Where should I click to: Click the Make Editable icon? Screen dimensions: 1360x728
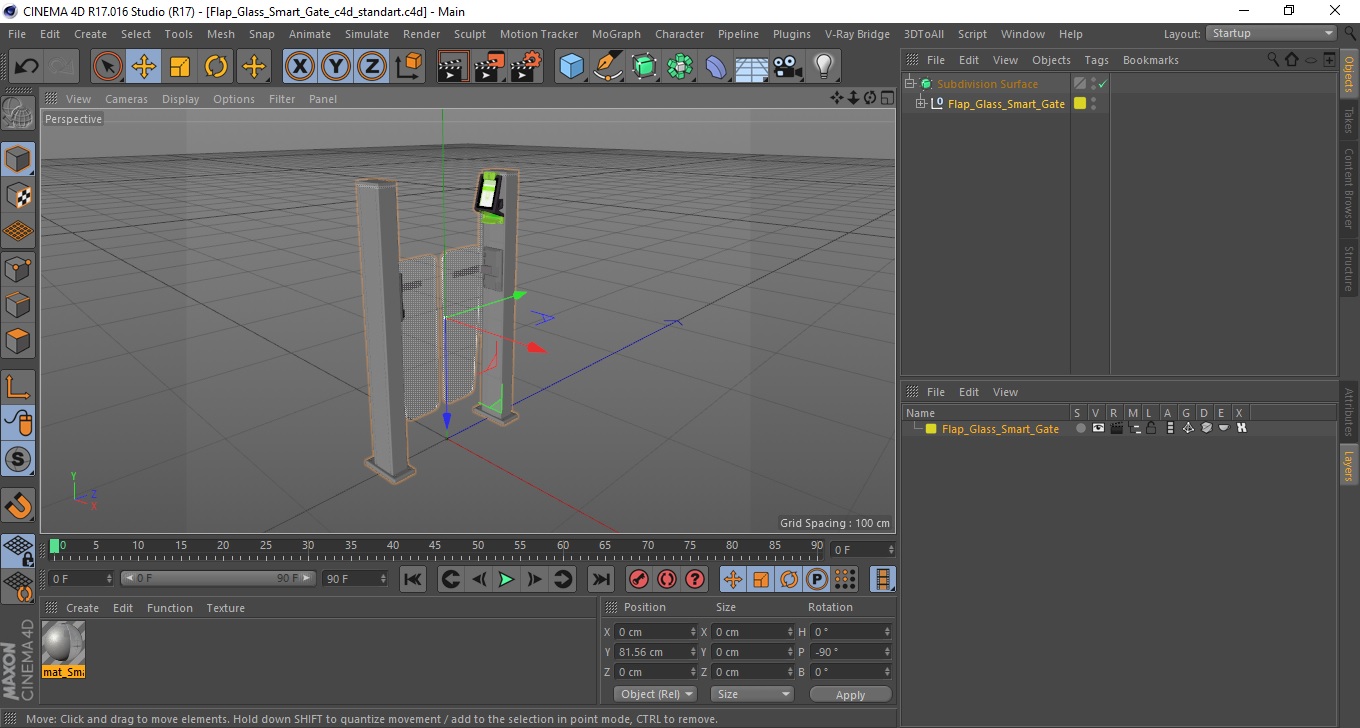[18, 113]
